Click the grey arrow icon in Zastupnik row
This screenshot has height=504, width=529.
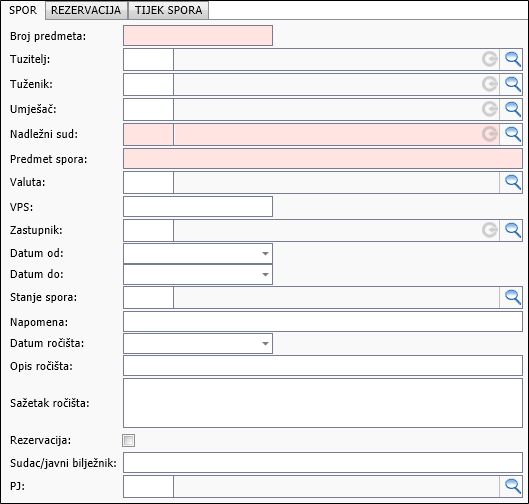(x=490, y=230)
